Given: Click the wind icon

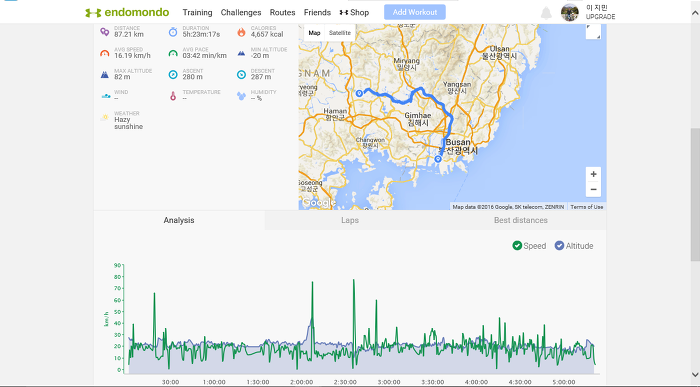Looking at the screenshot, I should 105,96.
